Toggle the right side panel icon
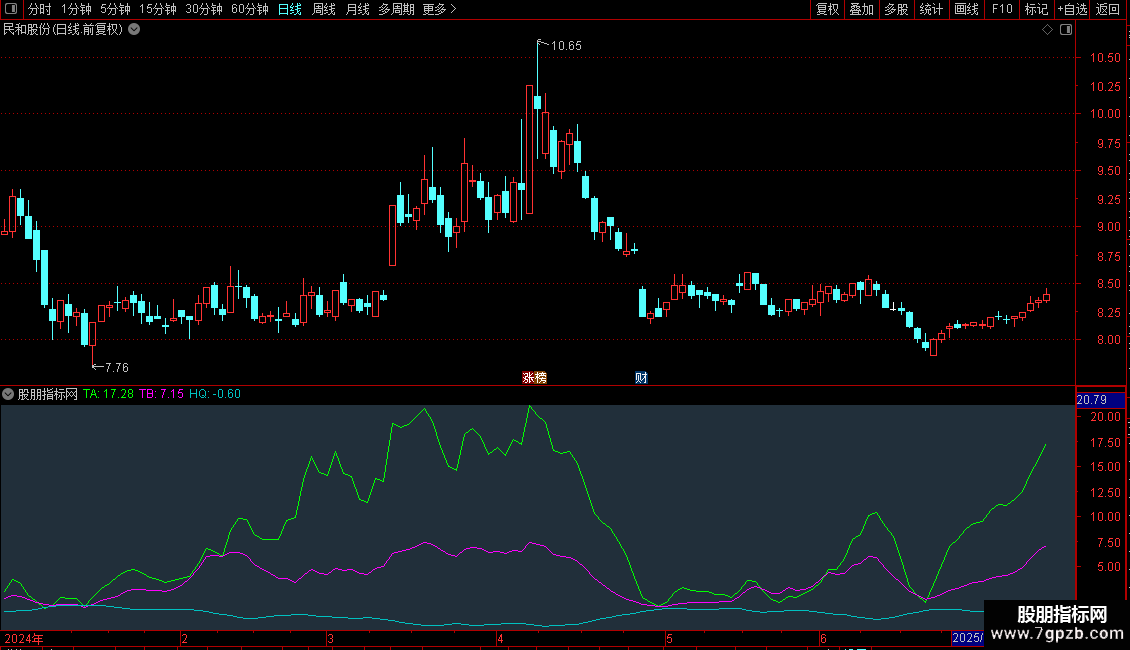Screen dimensions: 1130x650 coord(1066,30)
